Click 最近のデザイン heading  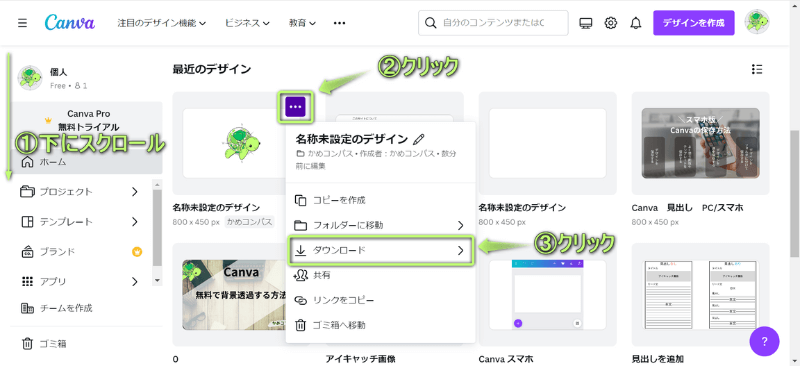tap(212, 69)
